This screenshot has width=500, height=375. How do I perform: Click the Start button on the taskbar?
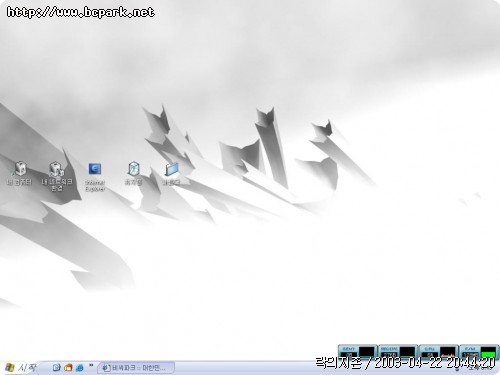coord(21,368)
